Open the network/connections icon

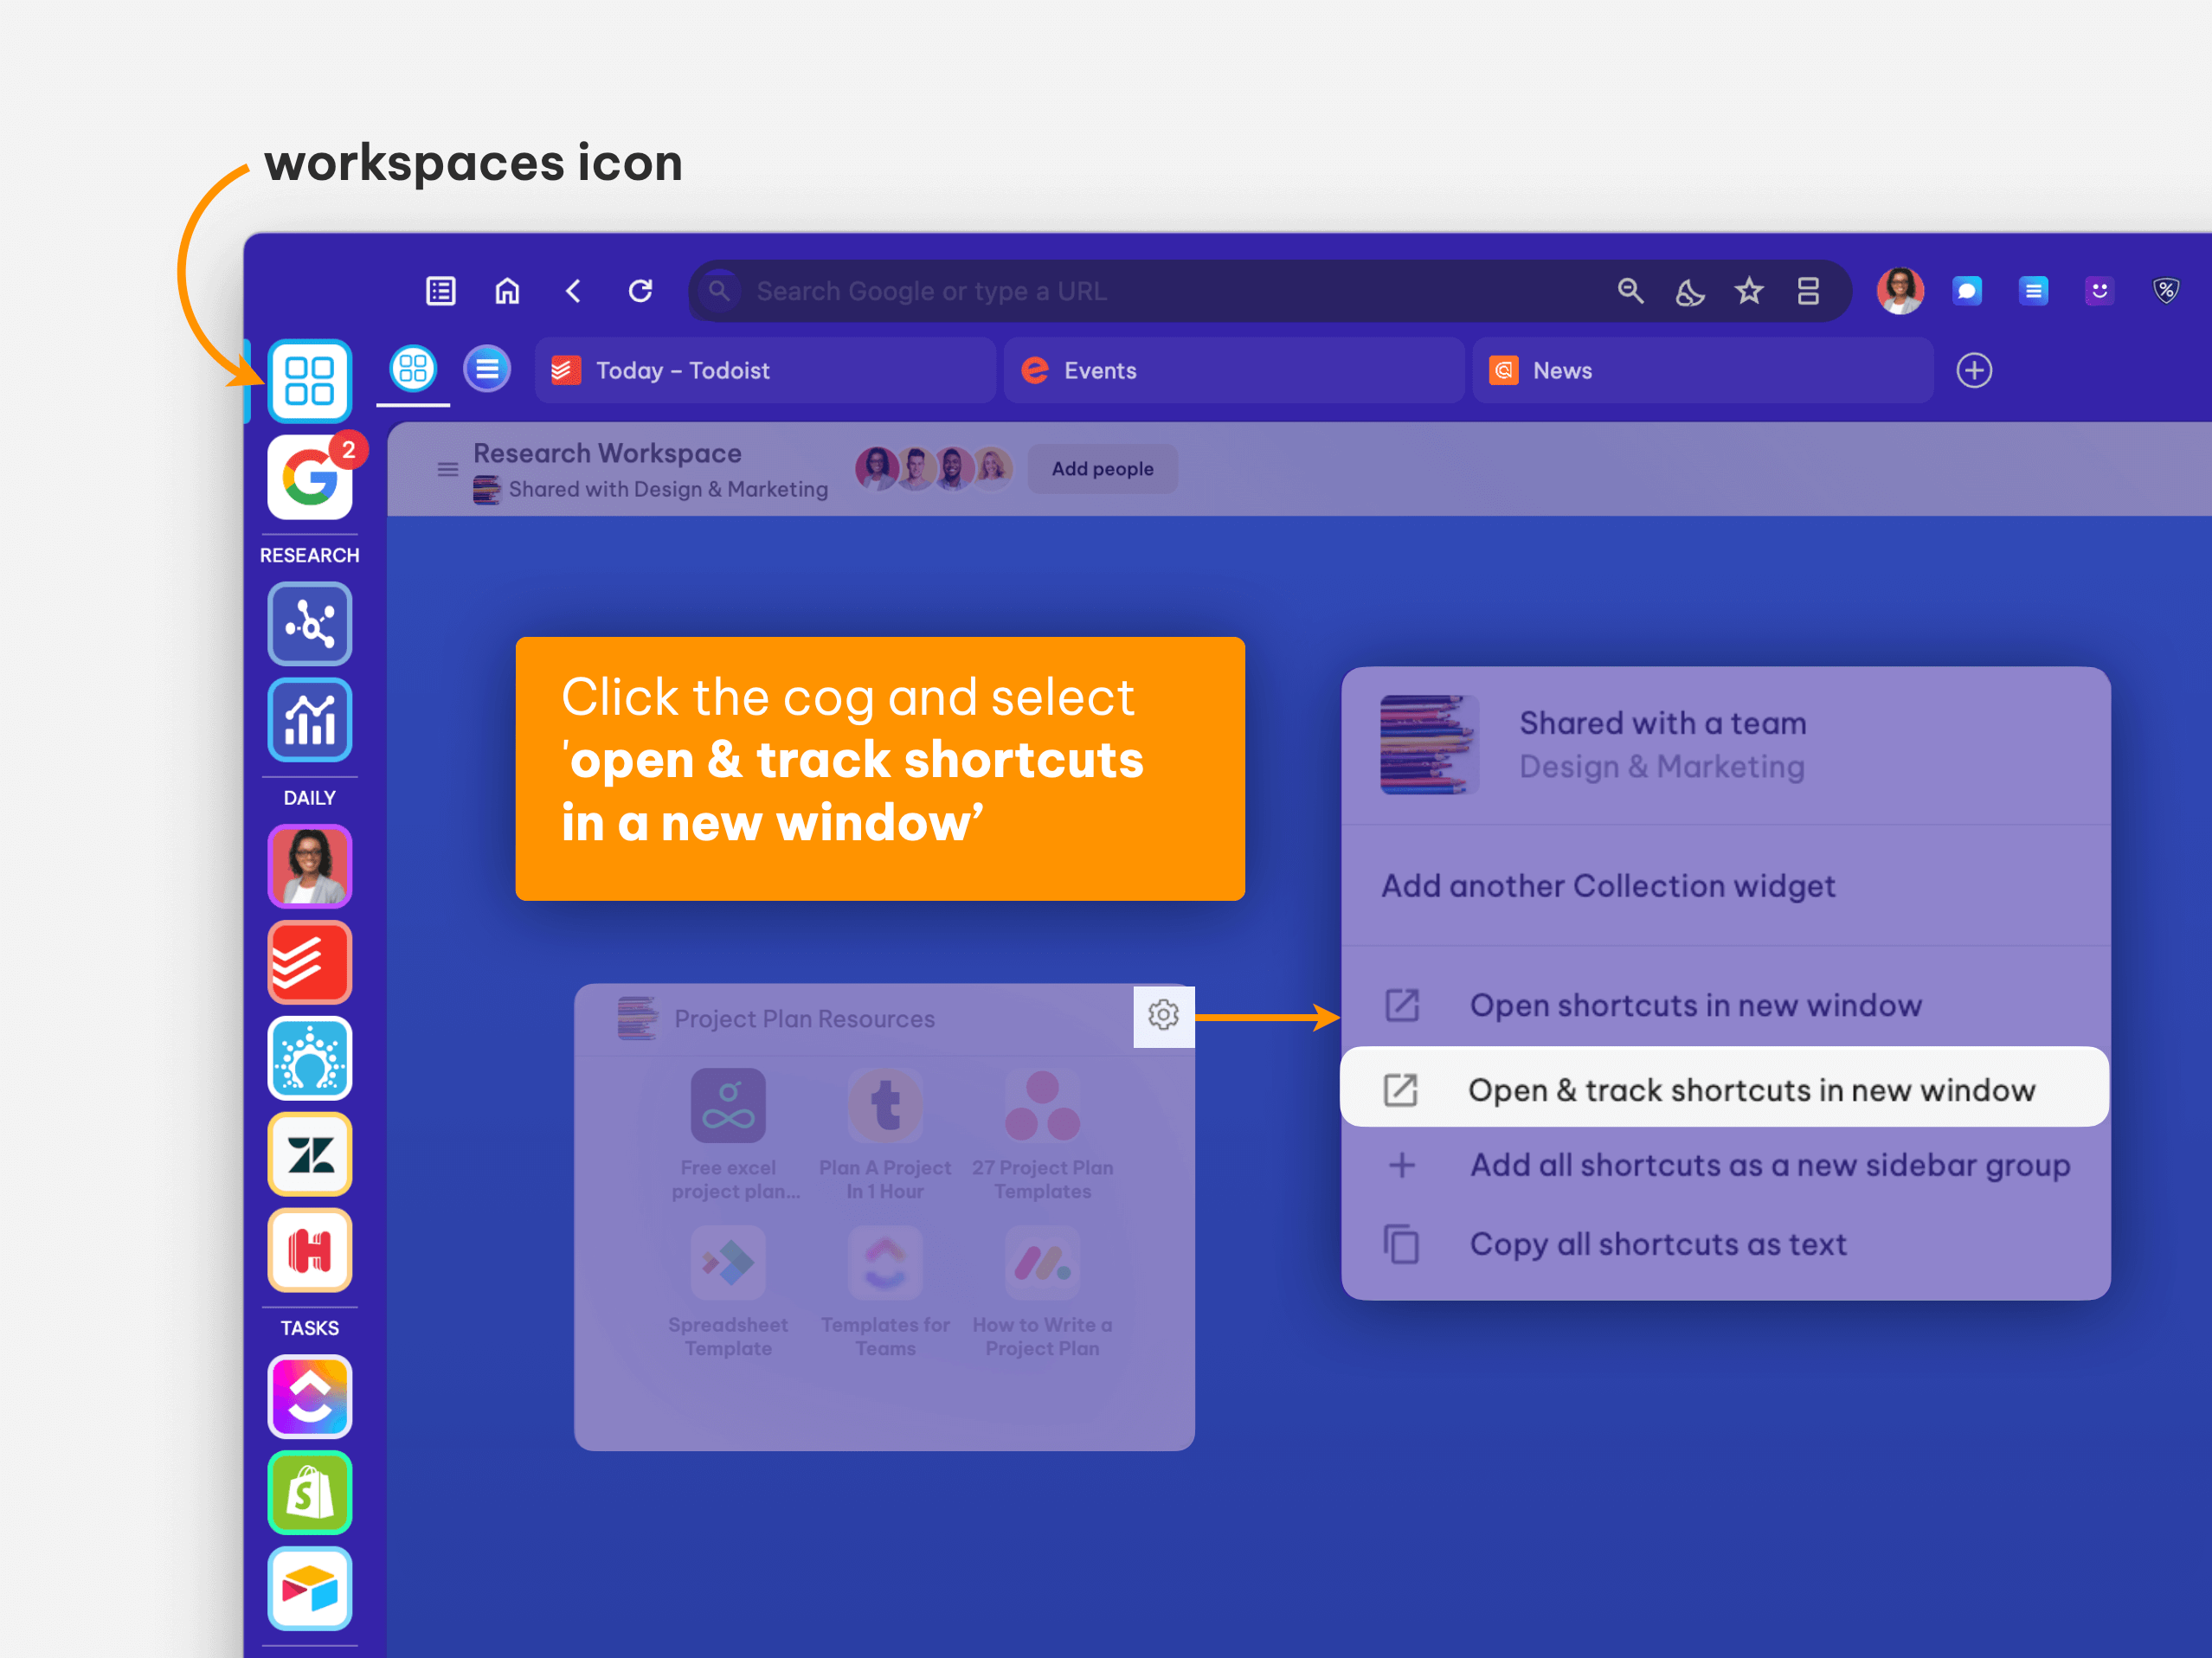point(310,621)
